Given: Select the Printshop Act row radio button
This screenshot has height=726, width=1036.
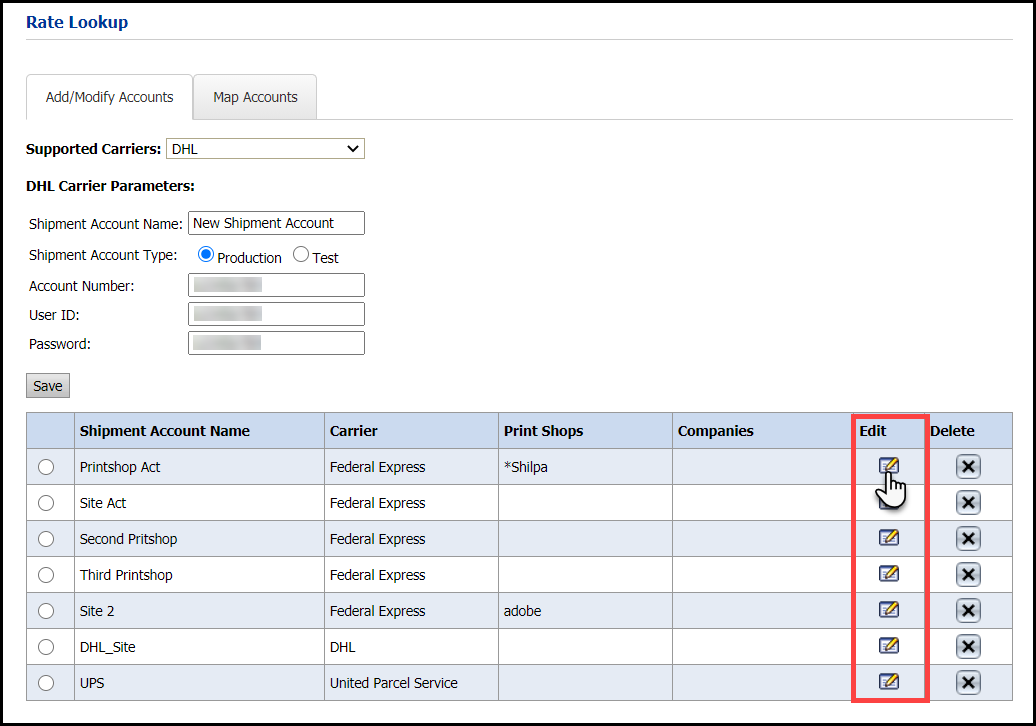Looking at the screenshot, I should click(46, 467).
